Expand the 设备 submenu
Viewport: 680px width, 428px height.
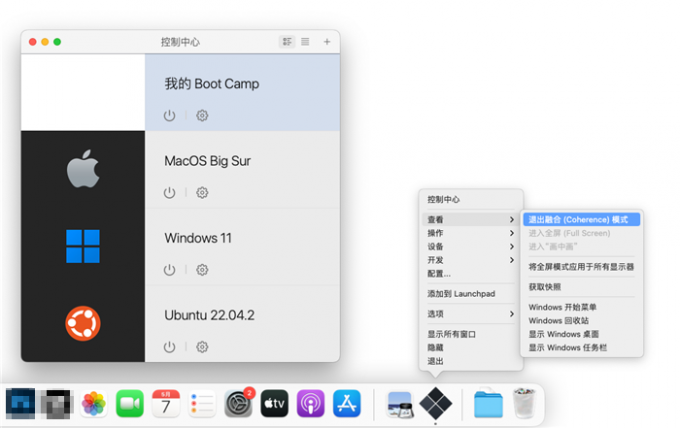pyautogui.click(x=471, y=246)
